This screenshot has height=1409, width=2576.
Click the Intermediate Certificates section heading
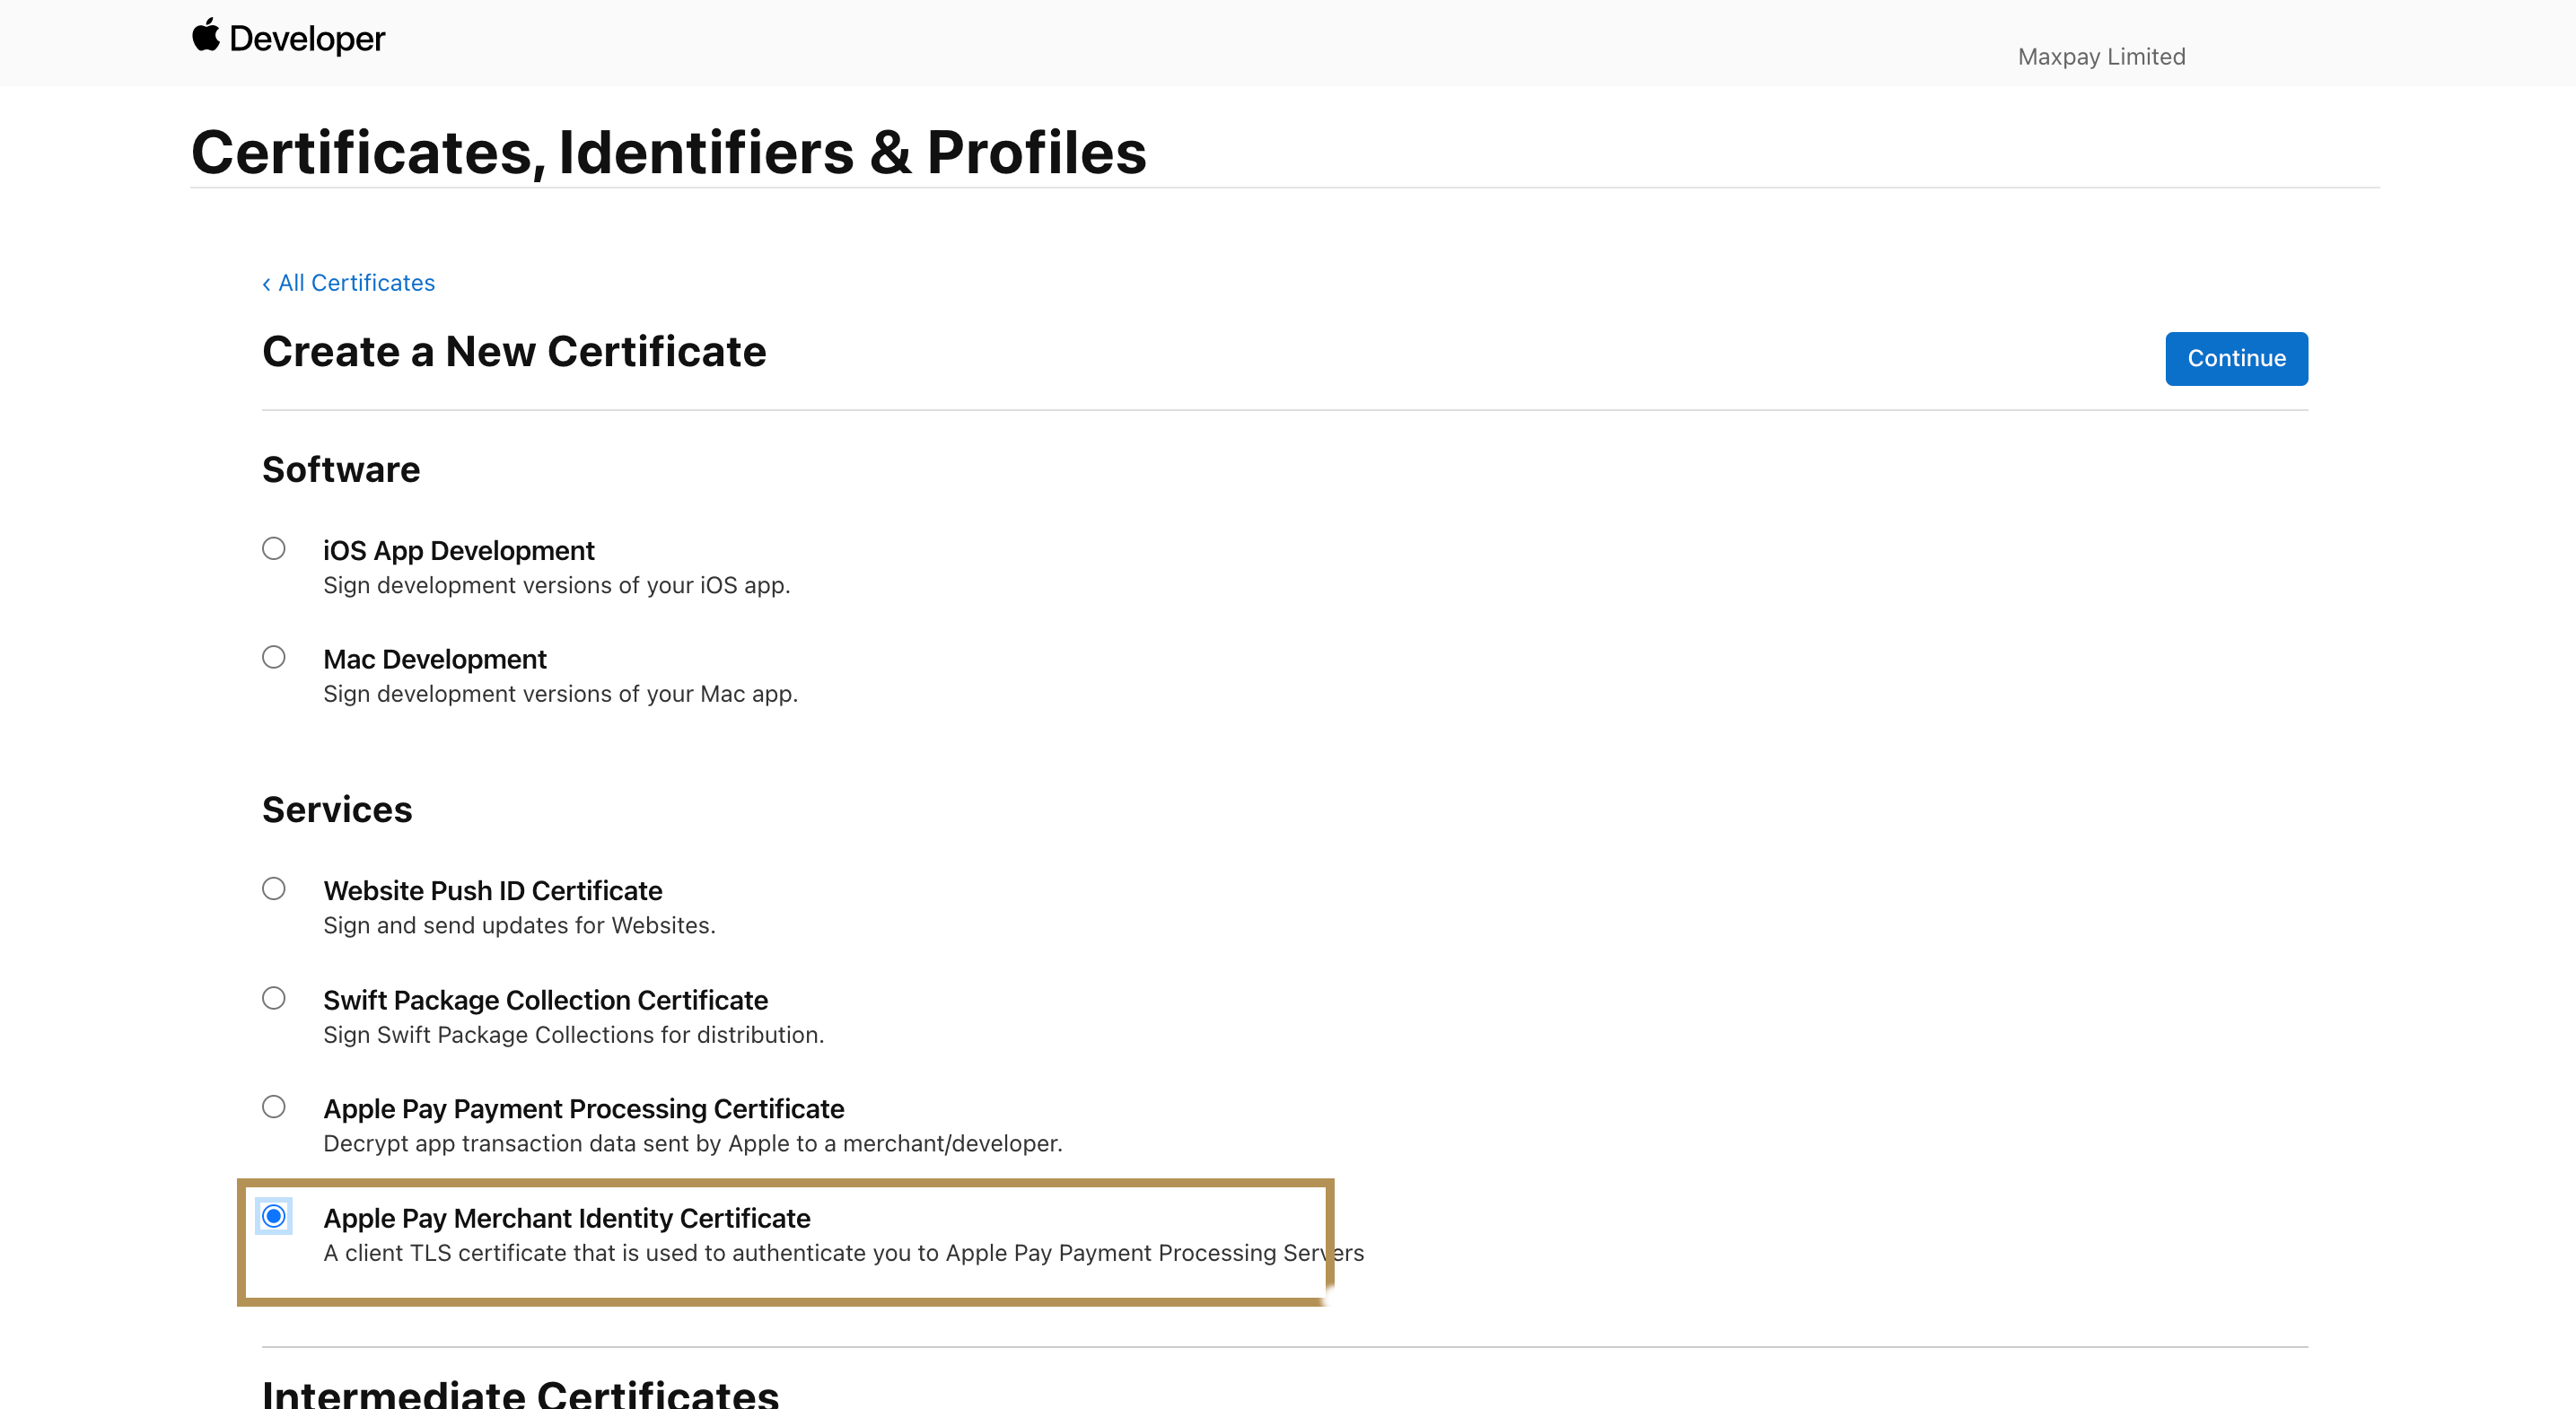tap(520, 1393)
